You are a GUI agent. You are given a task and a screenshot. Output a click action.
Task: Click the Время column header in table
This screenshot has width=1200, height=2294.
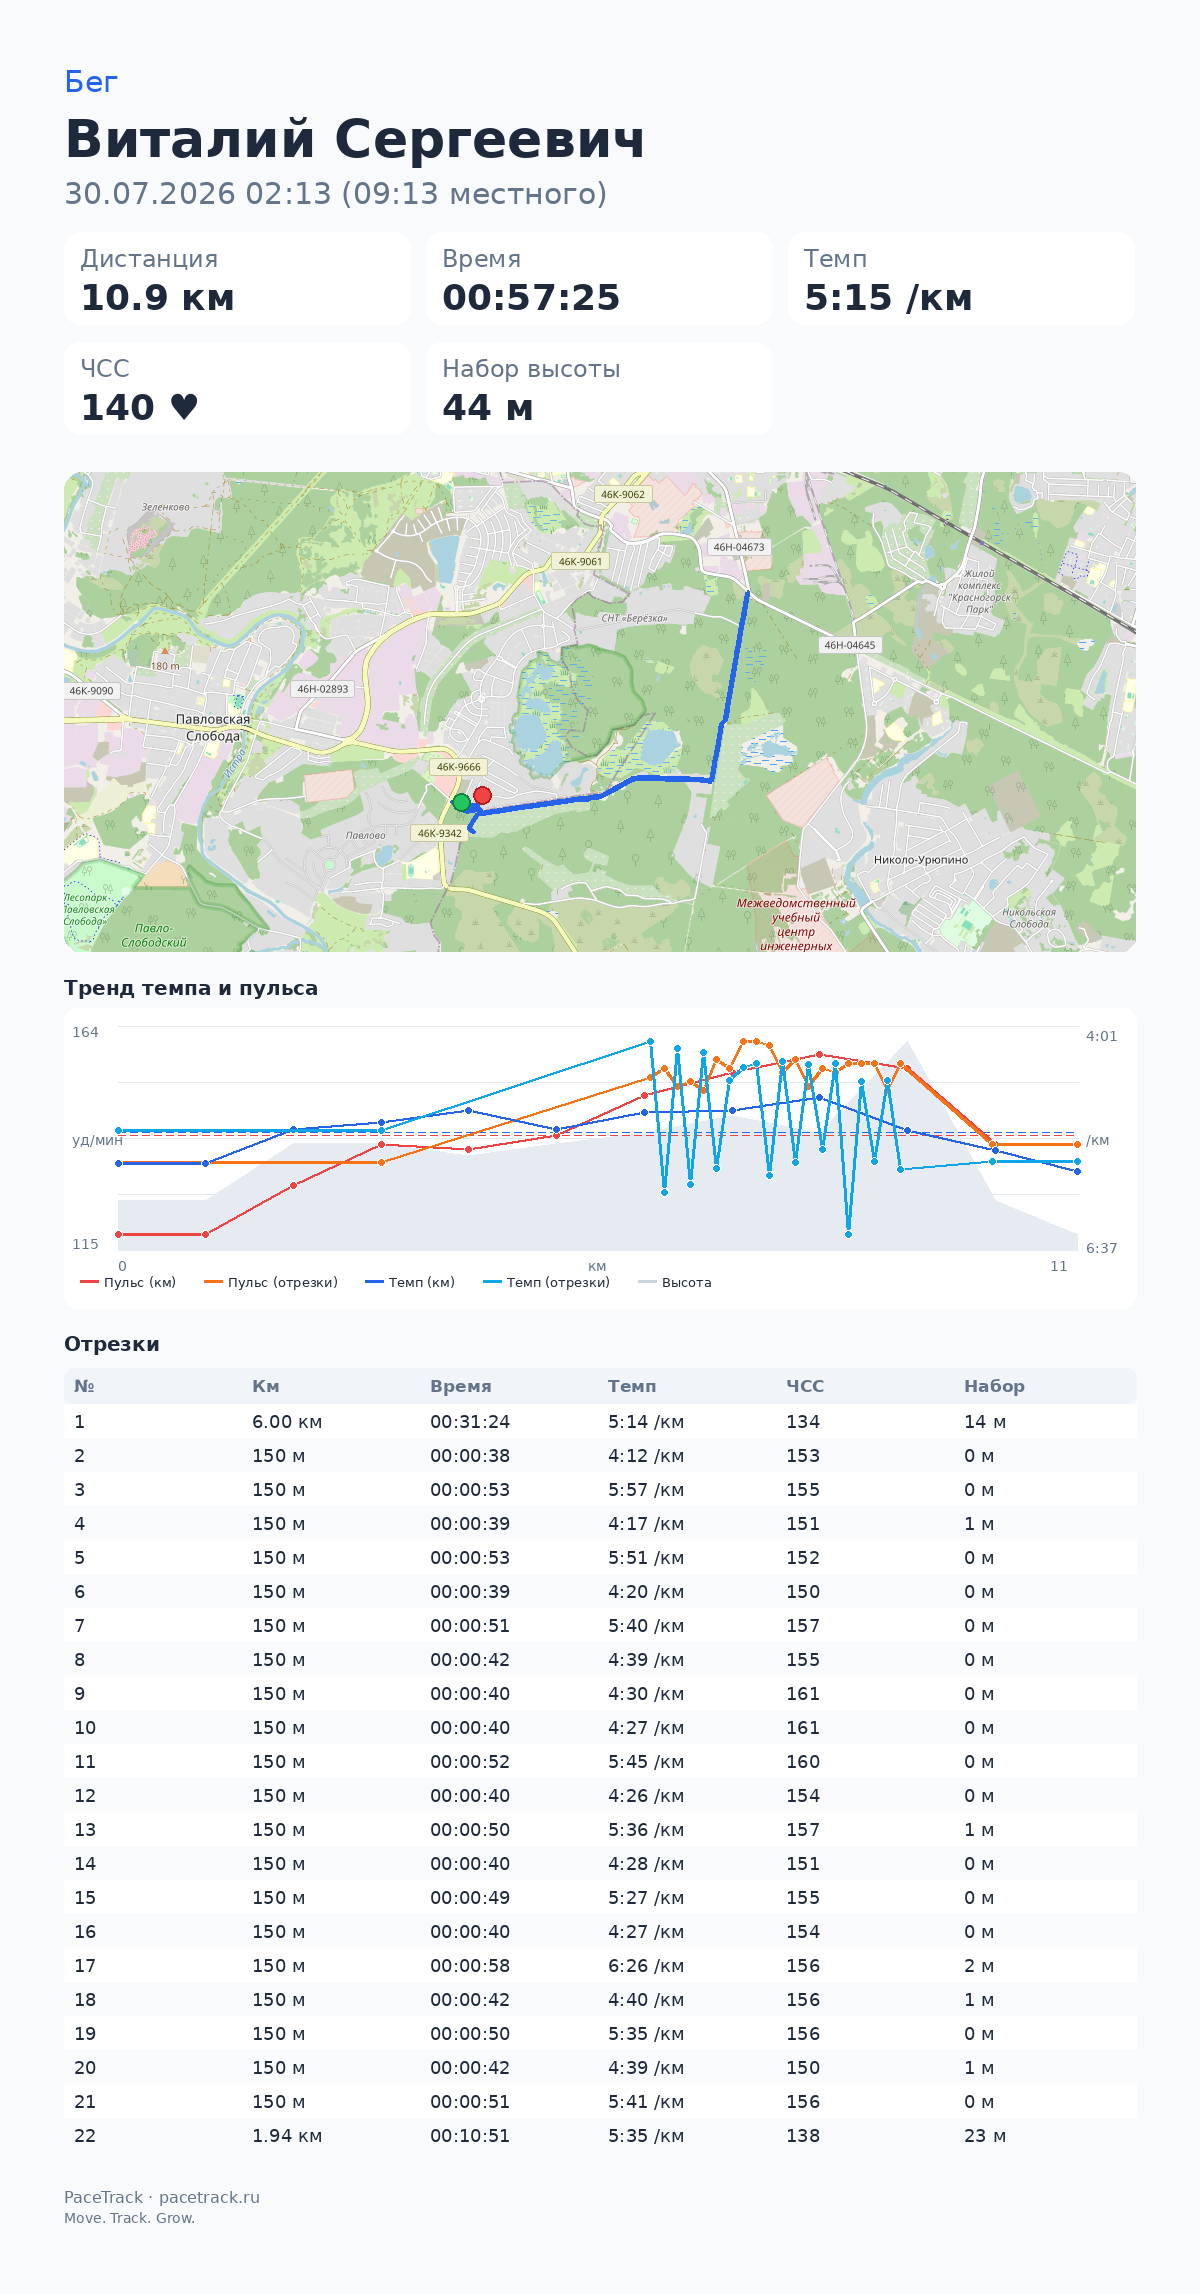pyautogui.click(x=461, y=1386)
